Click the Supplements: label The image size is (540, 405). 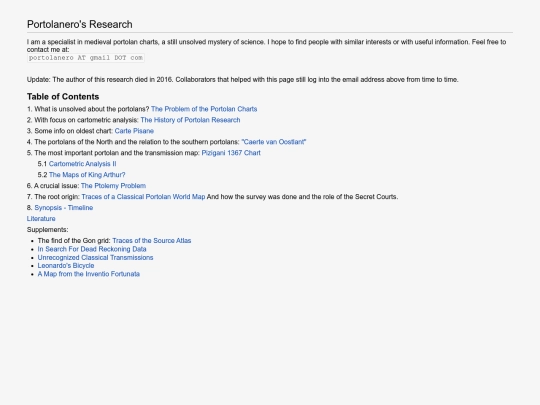(48, 230)
